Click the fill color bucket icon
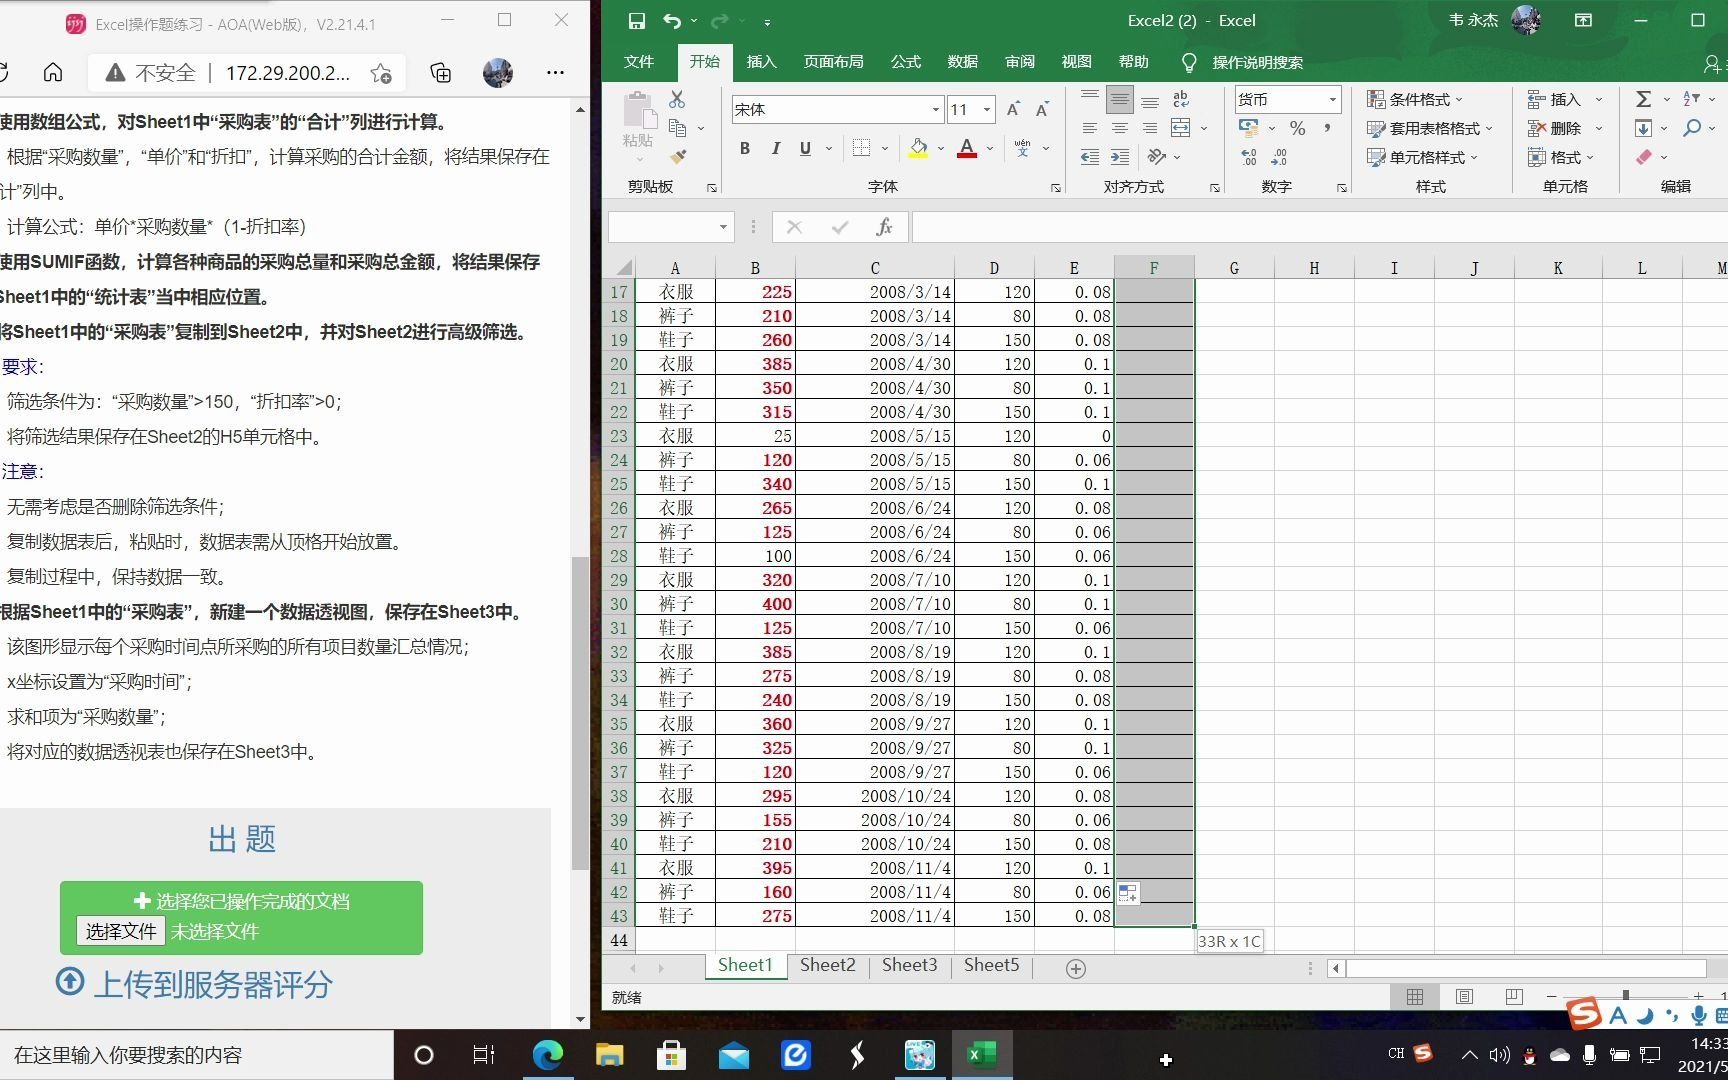 (919, 148)
